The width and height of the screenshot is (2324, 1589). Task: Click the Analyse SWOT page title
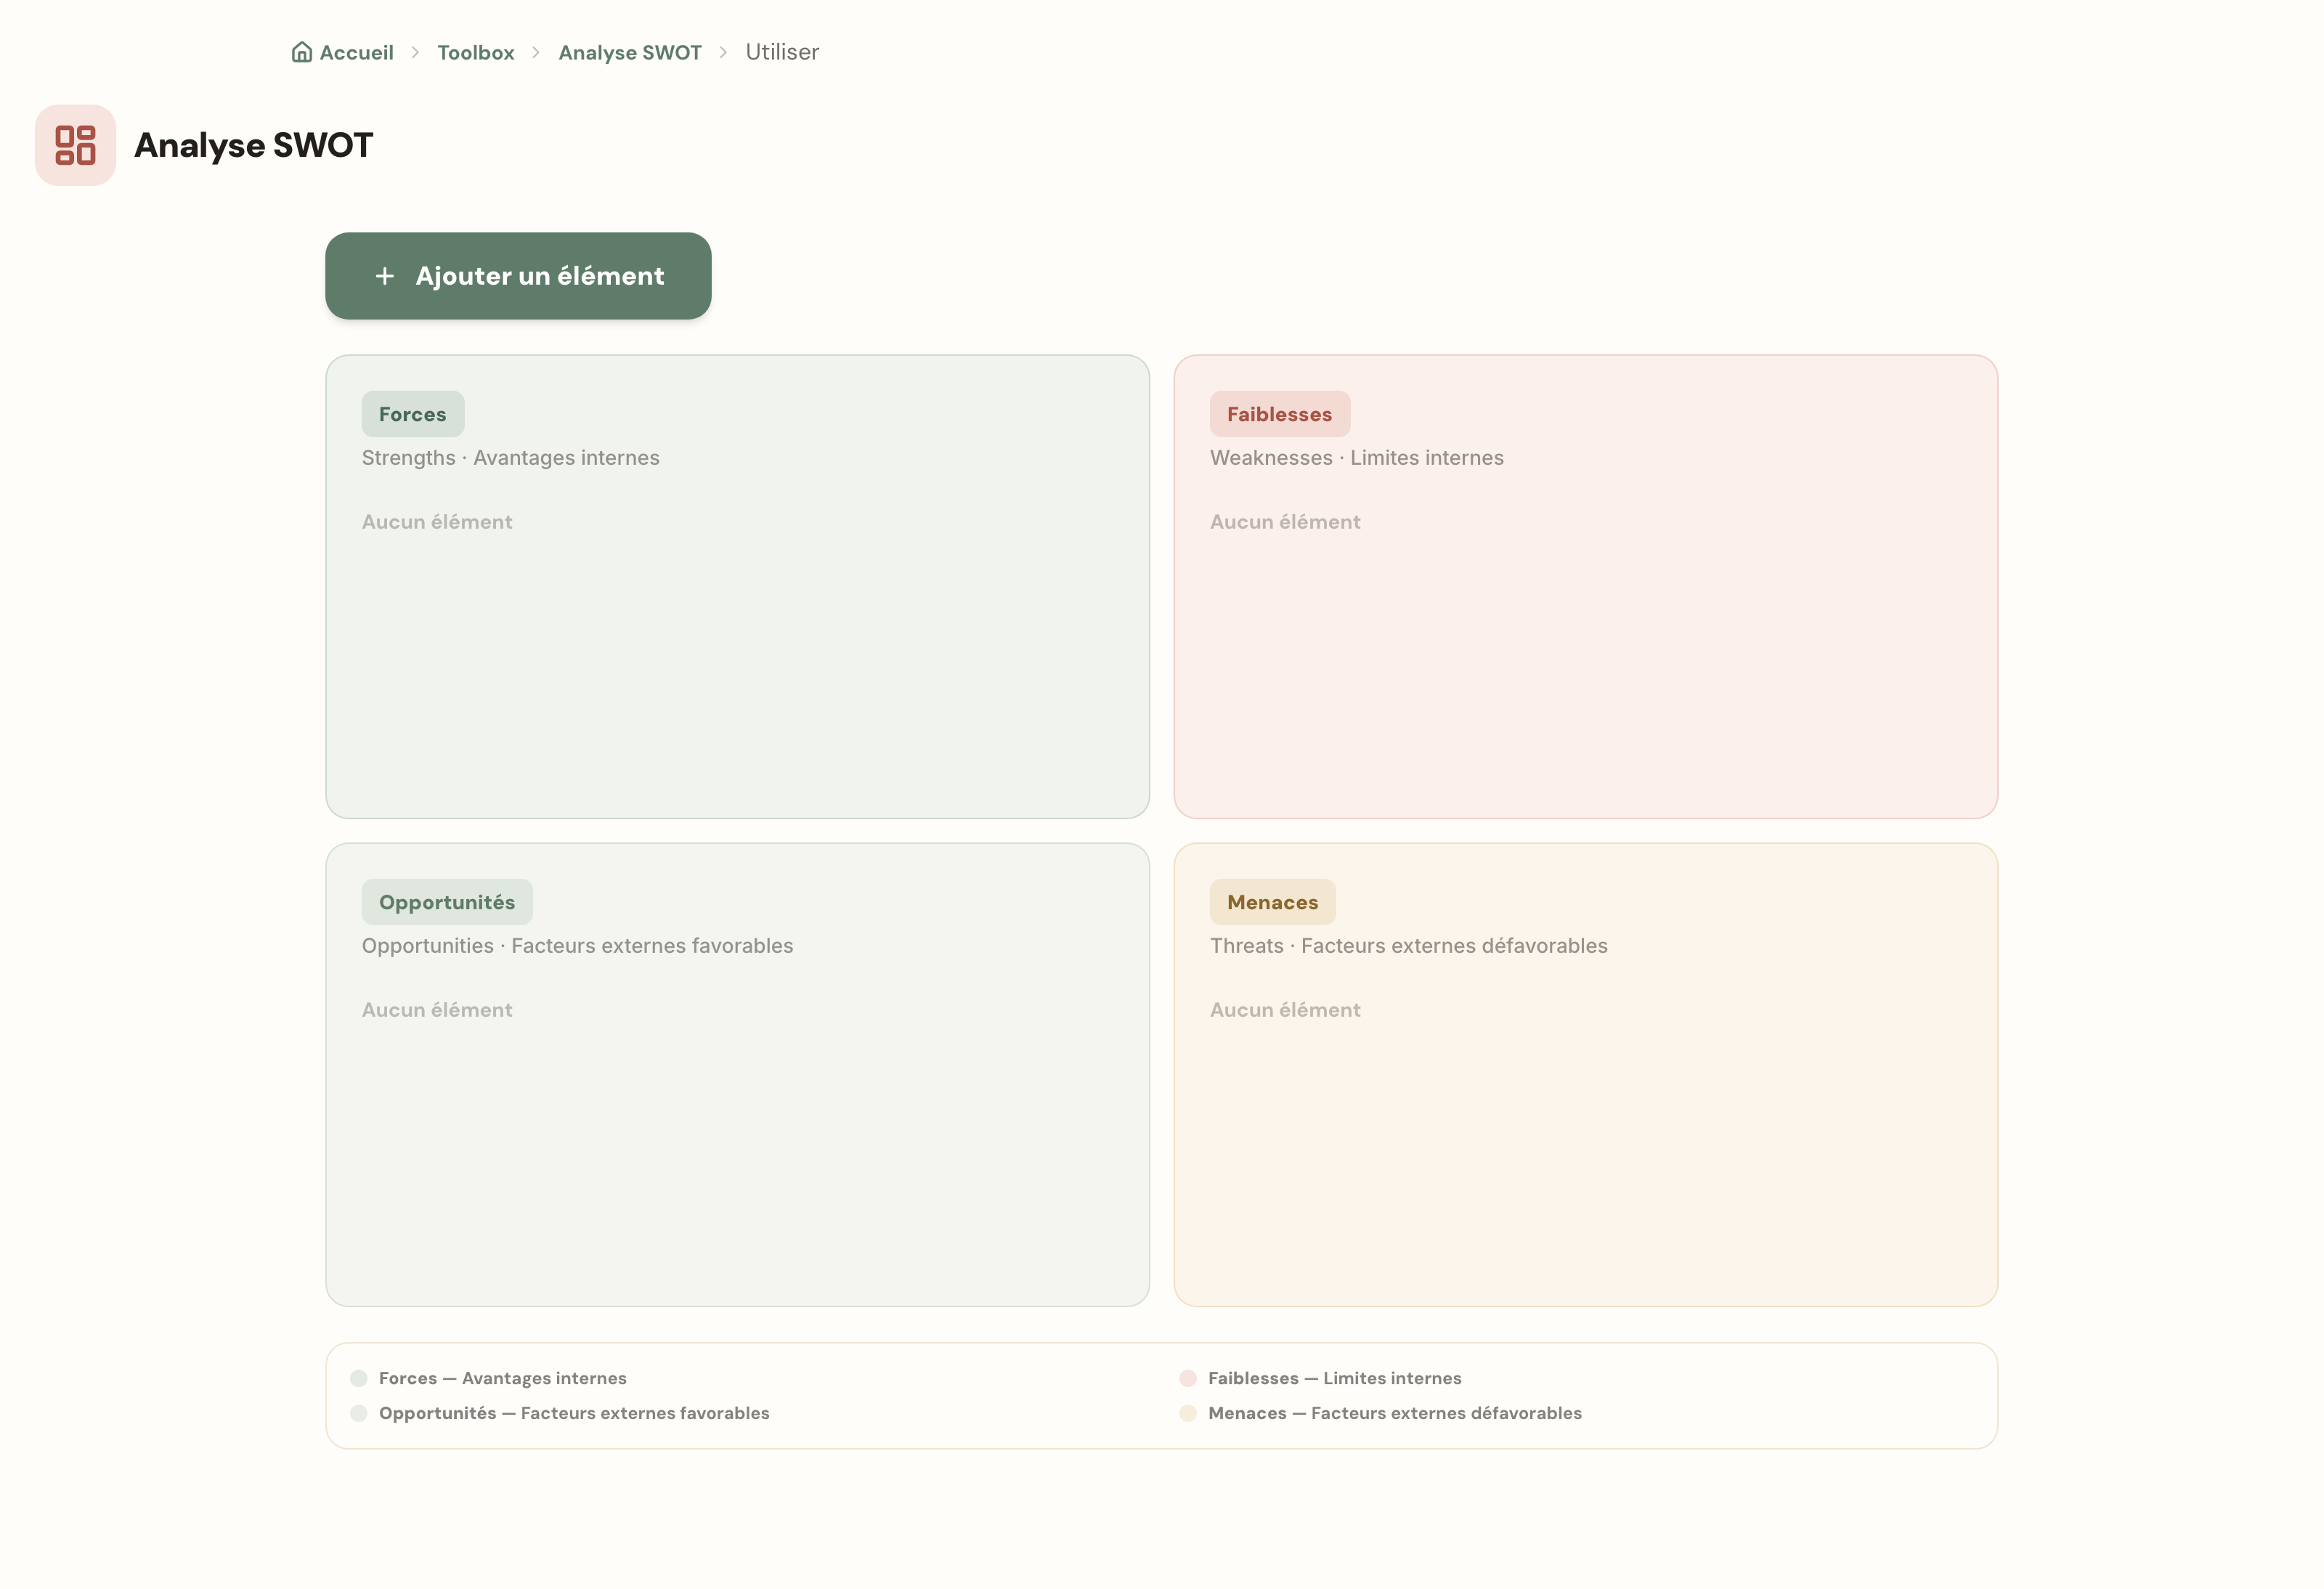click(x=254, y=146)
